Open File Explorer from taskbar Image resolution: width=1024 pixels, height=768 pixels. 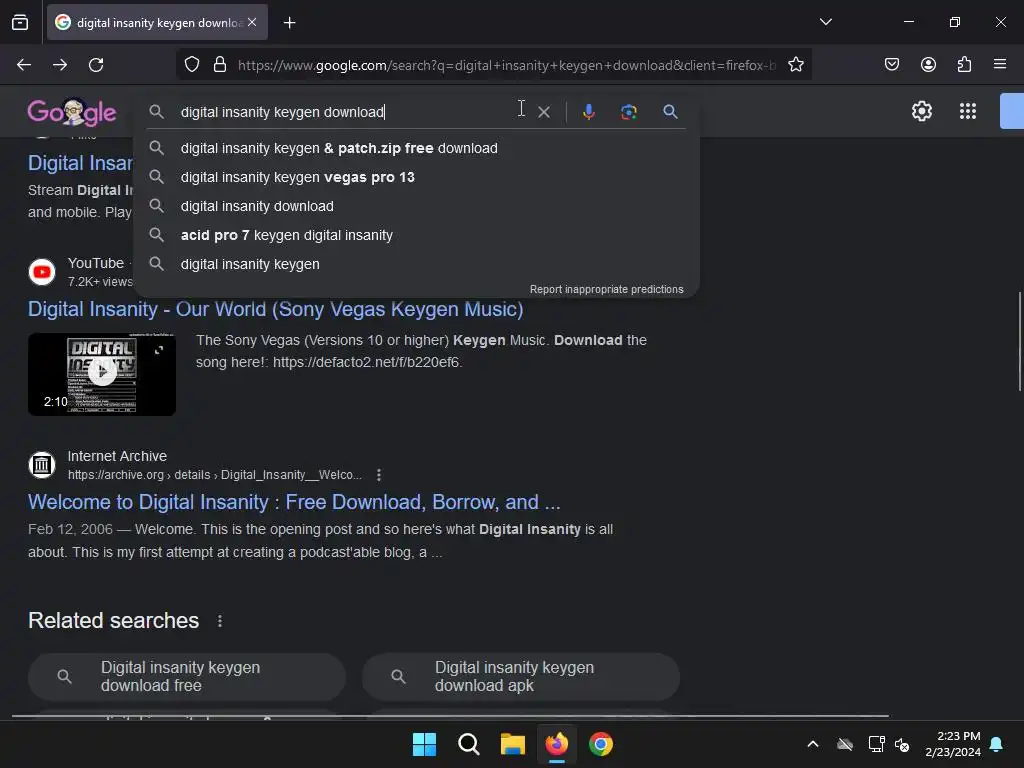click(513, 744)
